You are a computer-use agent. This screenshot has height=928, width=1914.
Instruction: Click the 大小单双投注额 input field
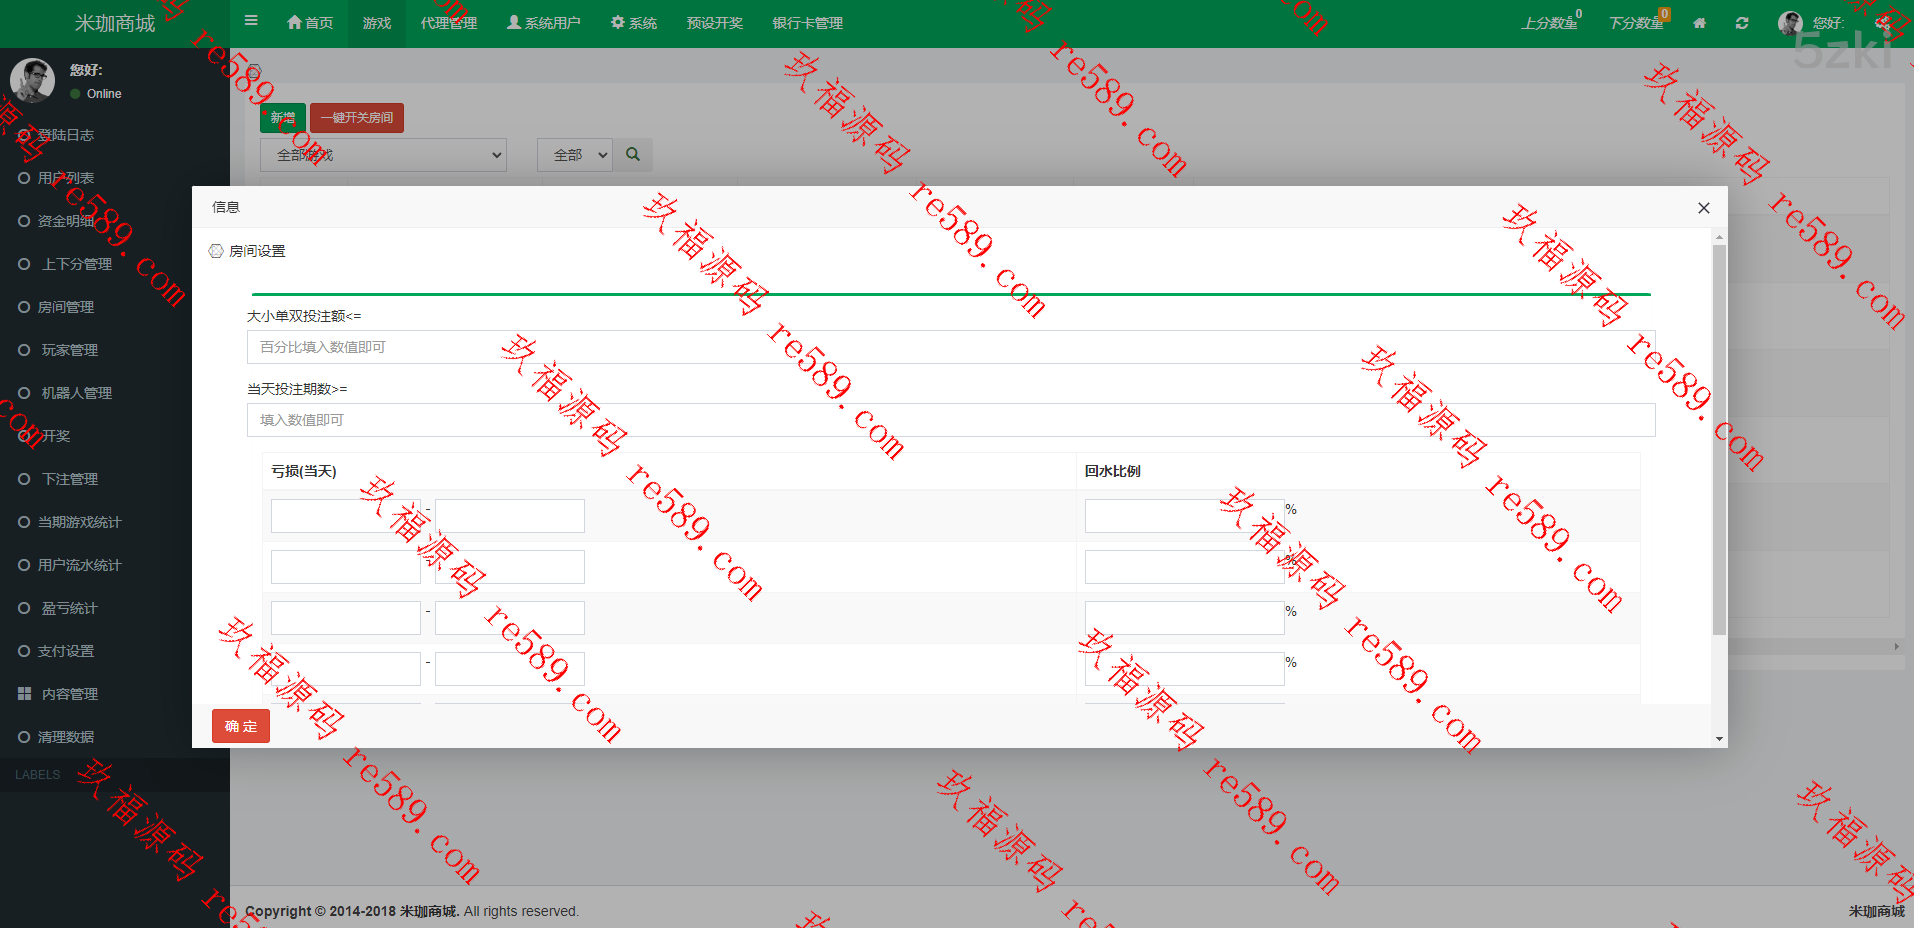click(x=950, y=347)
